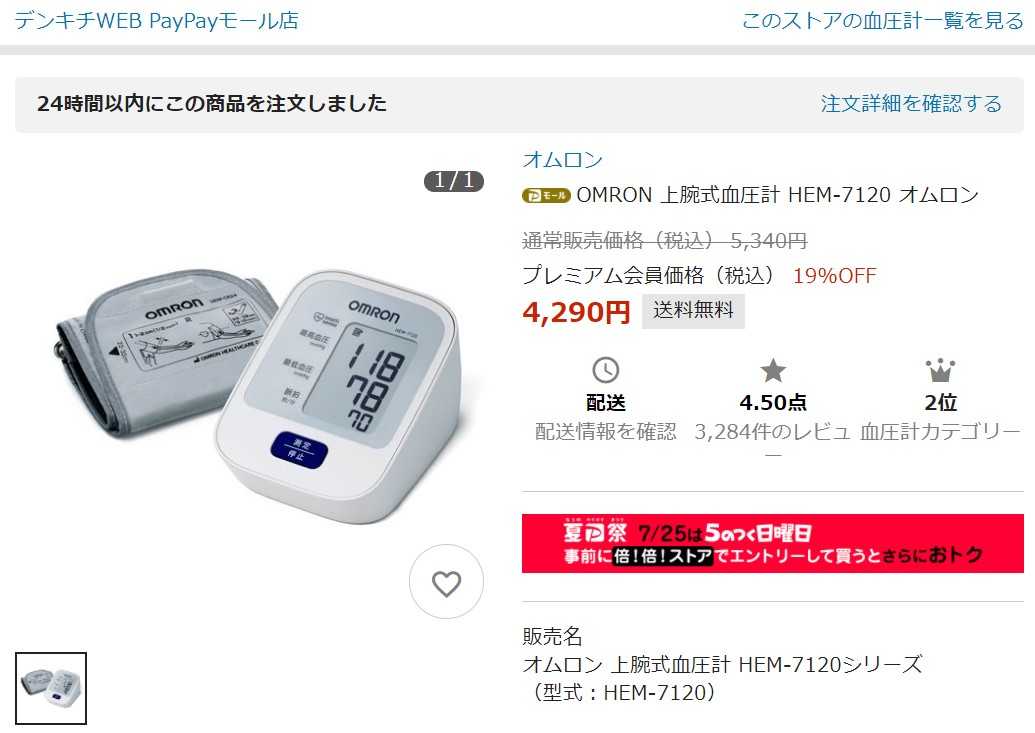The width and height of the screenshot is (1035, 733).
Task: Add product to favorites with heart icon
Action: point(446,582)
